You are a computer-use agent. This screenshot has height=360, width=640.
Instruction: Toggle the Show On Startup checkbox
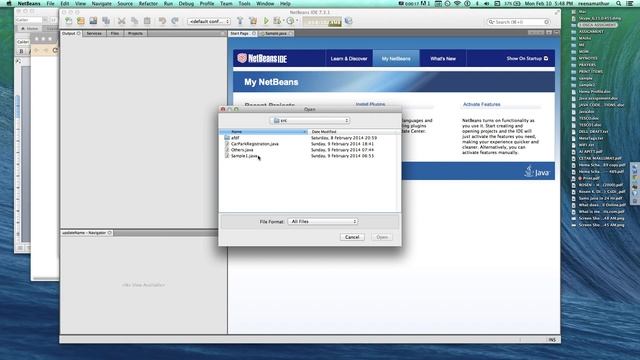tap(546, 58)
